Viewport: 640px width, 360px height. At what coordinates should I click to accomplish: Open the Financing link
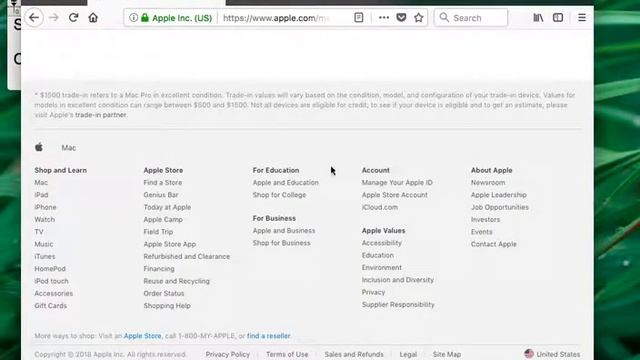(159, 269)
